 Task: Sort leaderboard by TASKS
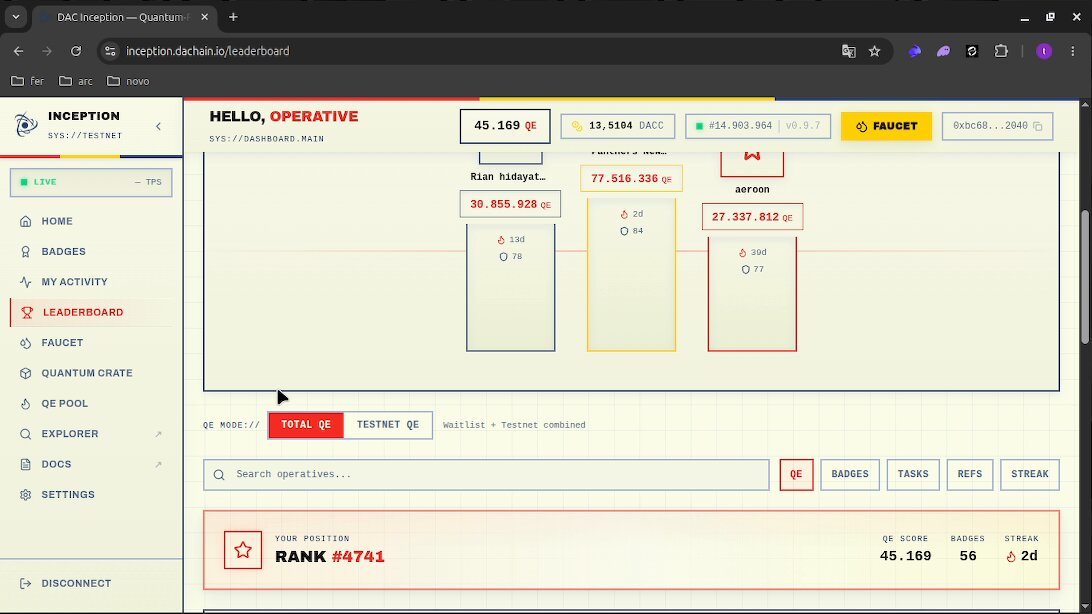(912, 474)
